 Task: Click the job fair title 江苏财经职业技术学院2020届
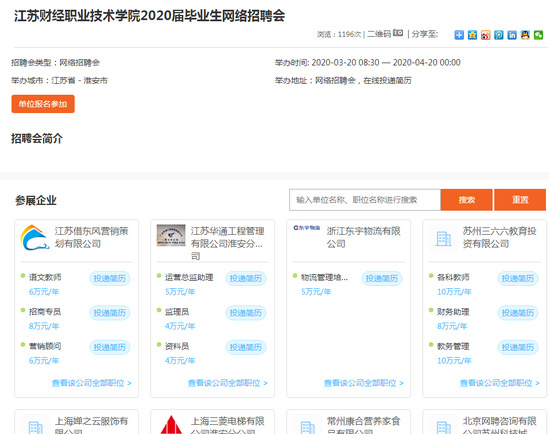(x=150, y=16)
